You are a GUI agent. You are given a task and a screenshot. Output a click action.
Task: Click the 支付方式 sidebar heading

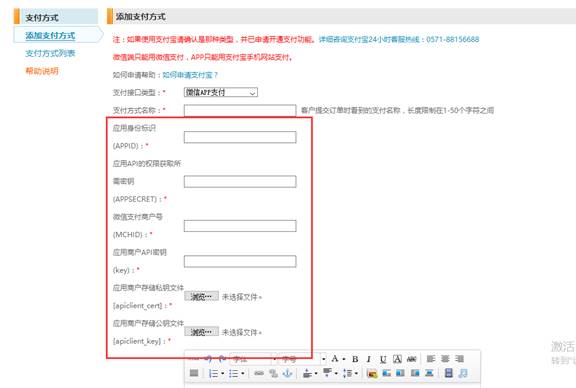click(x=42, y=17)
